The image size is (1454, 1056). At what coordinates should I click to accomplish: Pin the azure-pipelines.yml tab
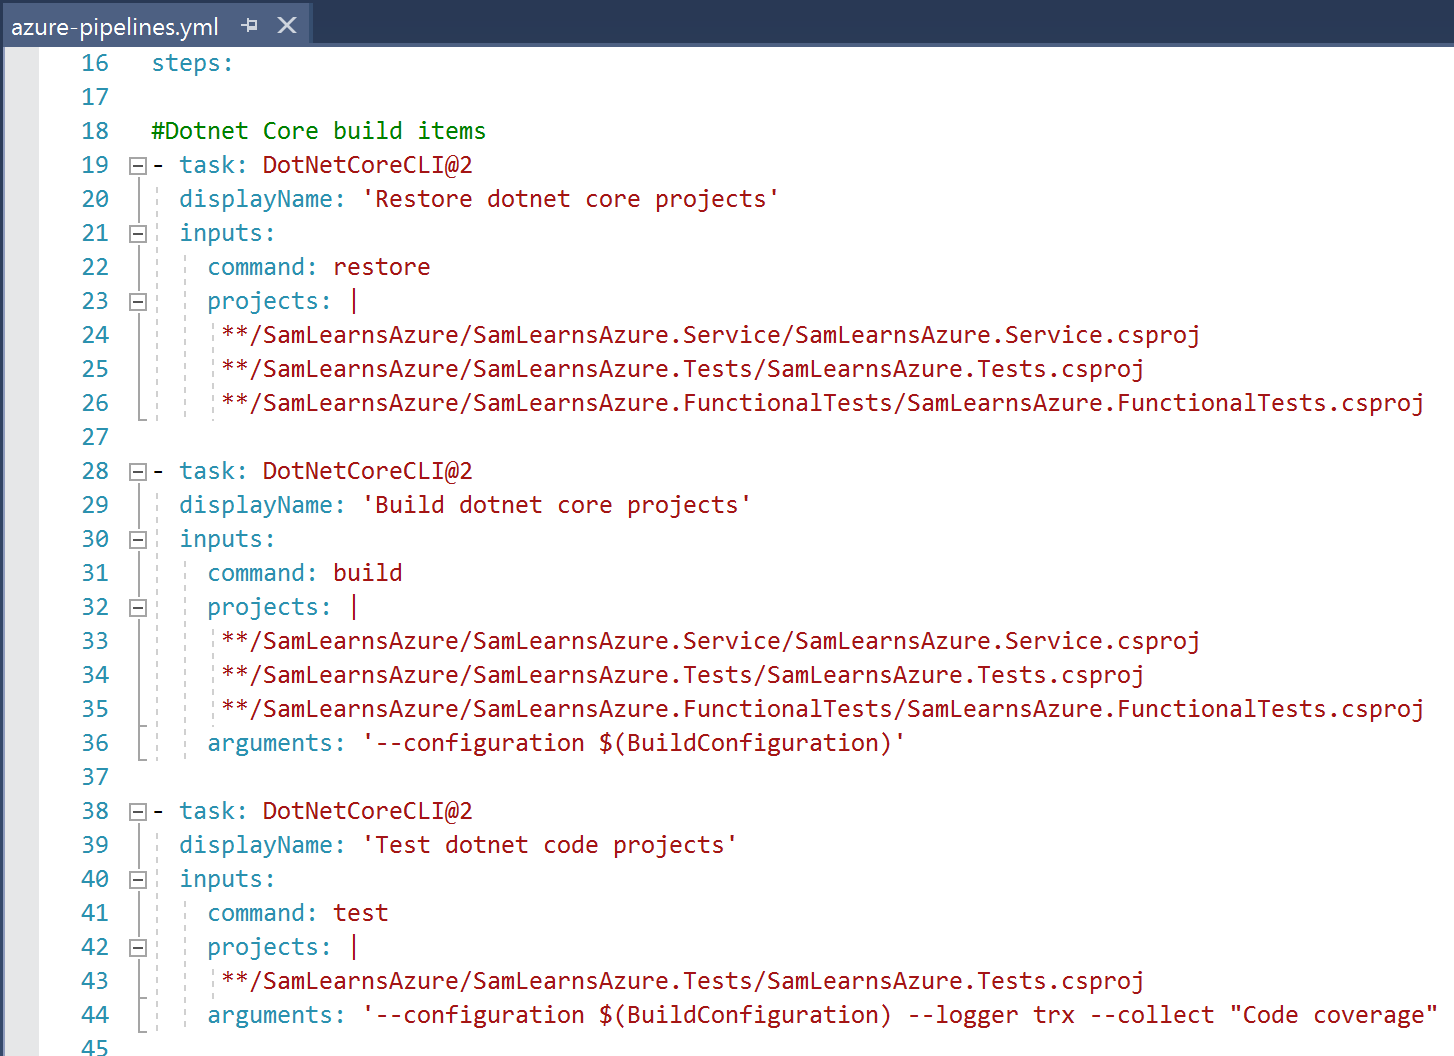[x=250, y=25]
